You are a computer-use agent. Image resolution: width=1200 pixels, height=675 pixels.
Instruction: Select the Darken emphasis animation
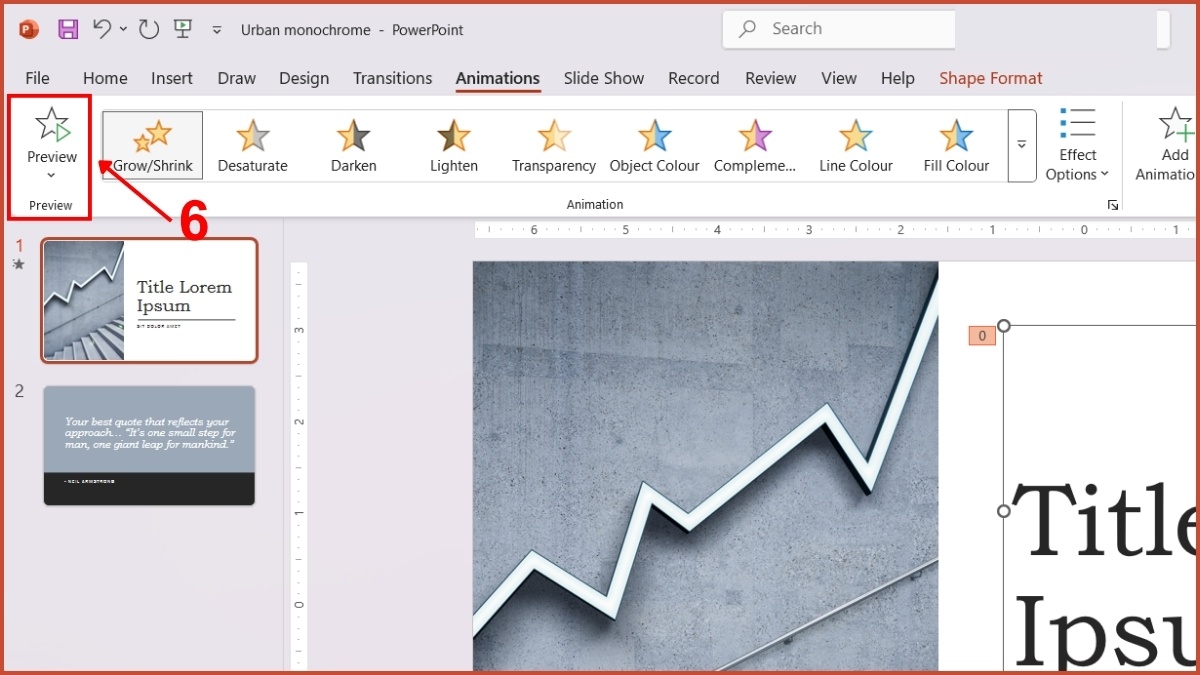(x=353, y=145)
